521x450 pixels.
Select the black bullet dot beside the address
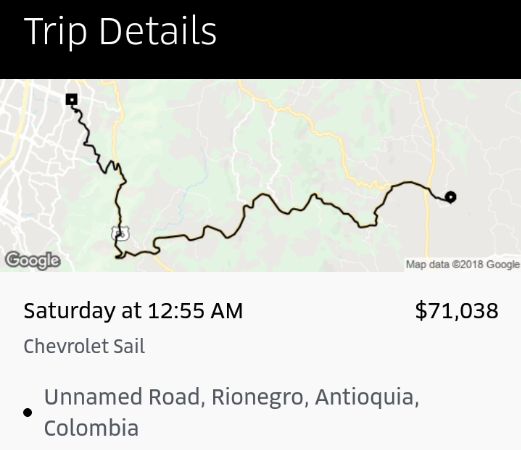tap(28, 413)
